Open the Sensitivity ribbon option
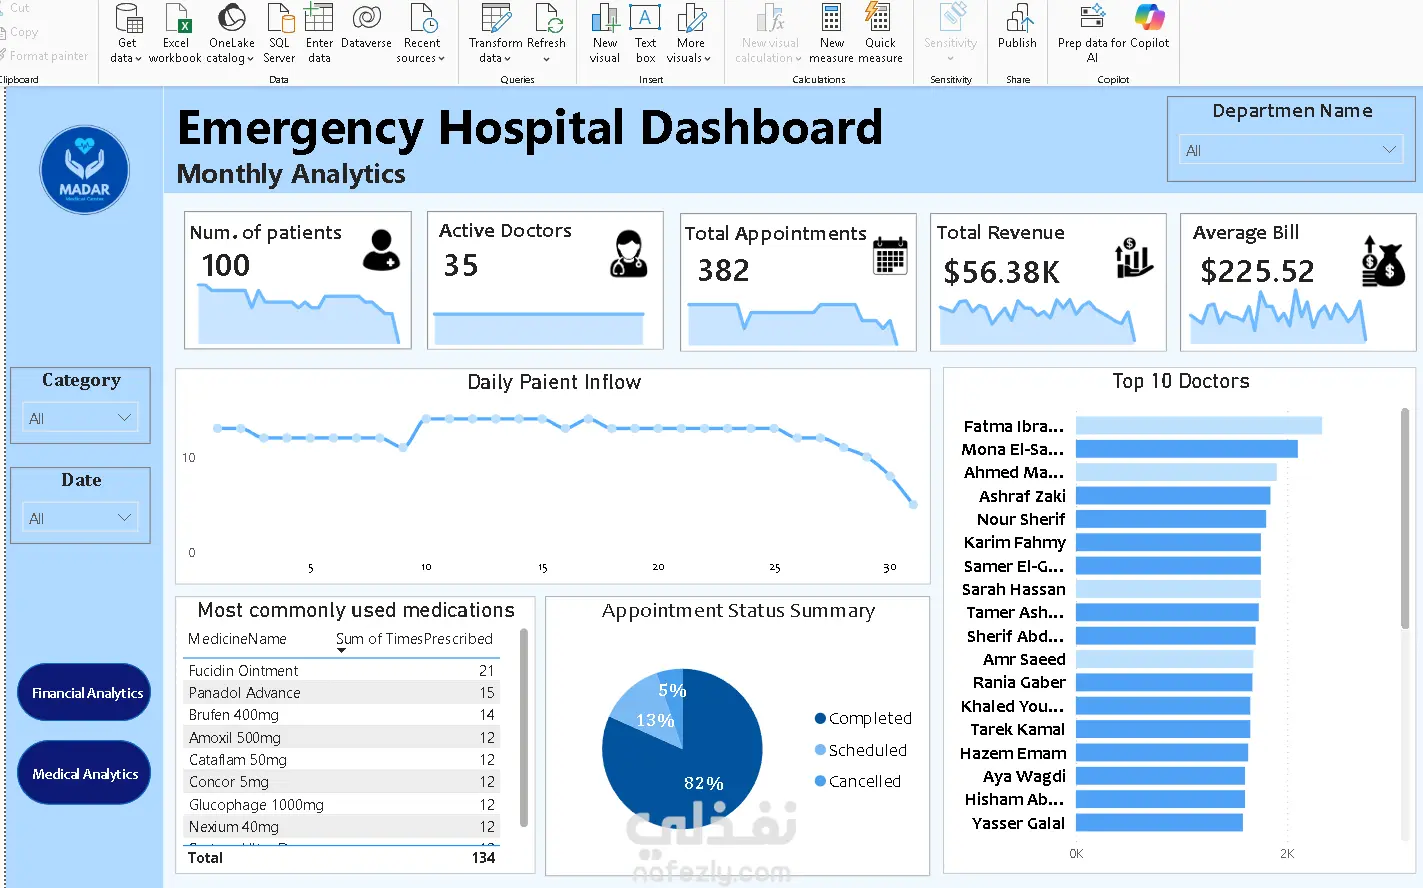Screen dimensions: 1423x888 point(950,33)
